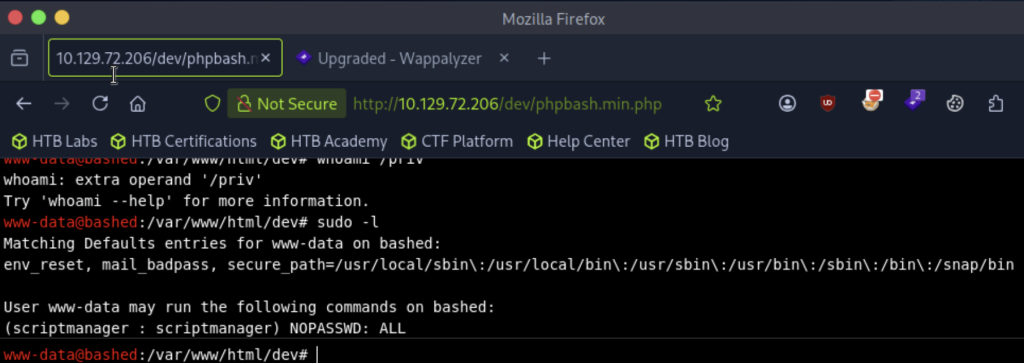The width and height of the screenshot is (1024, 363).
Task: Go back to previous page
Action: [x=24, y=103]
